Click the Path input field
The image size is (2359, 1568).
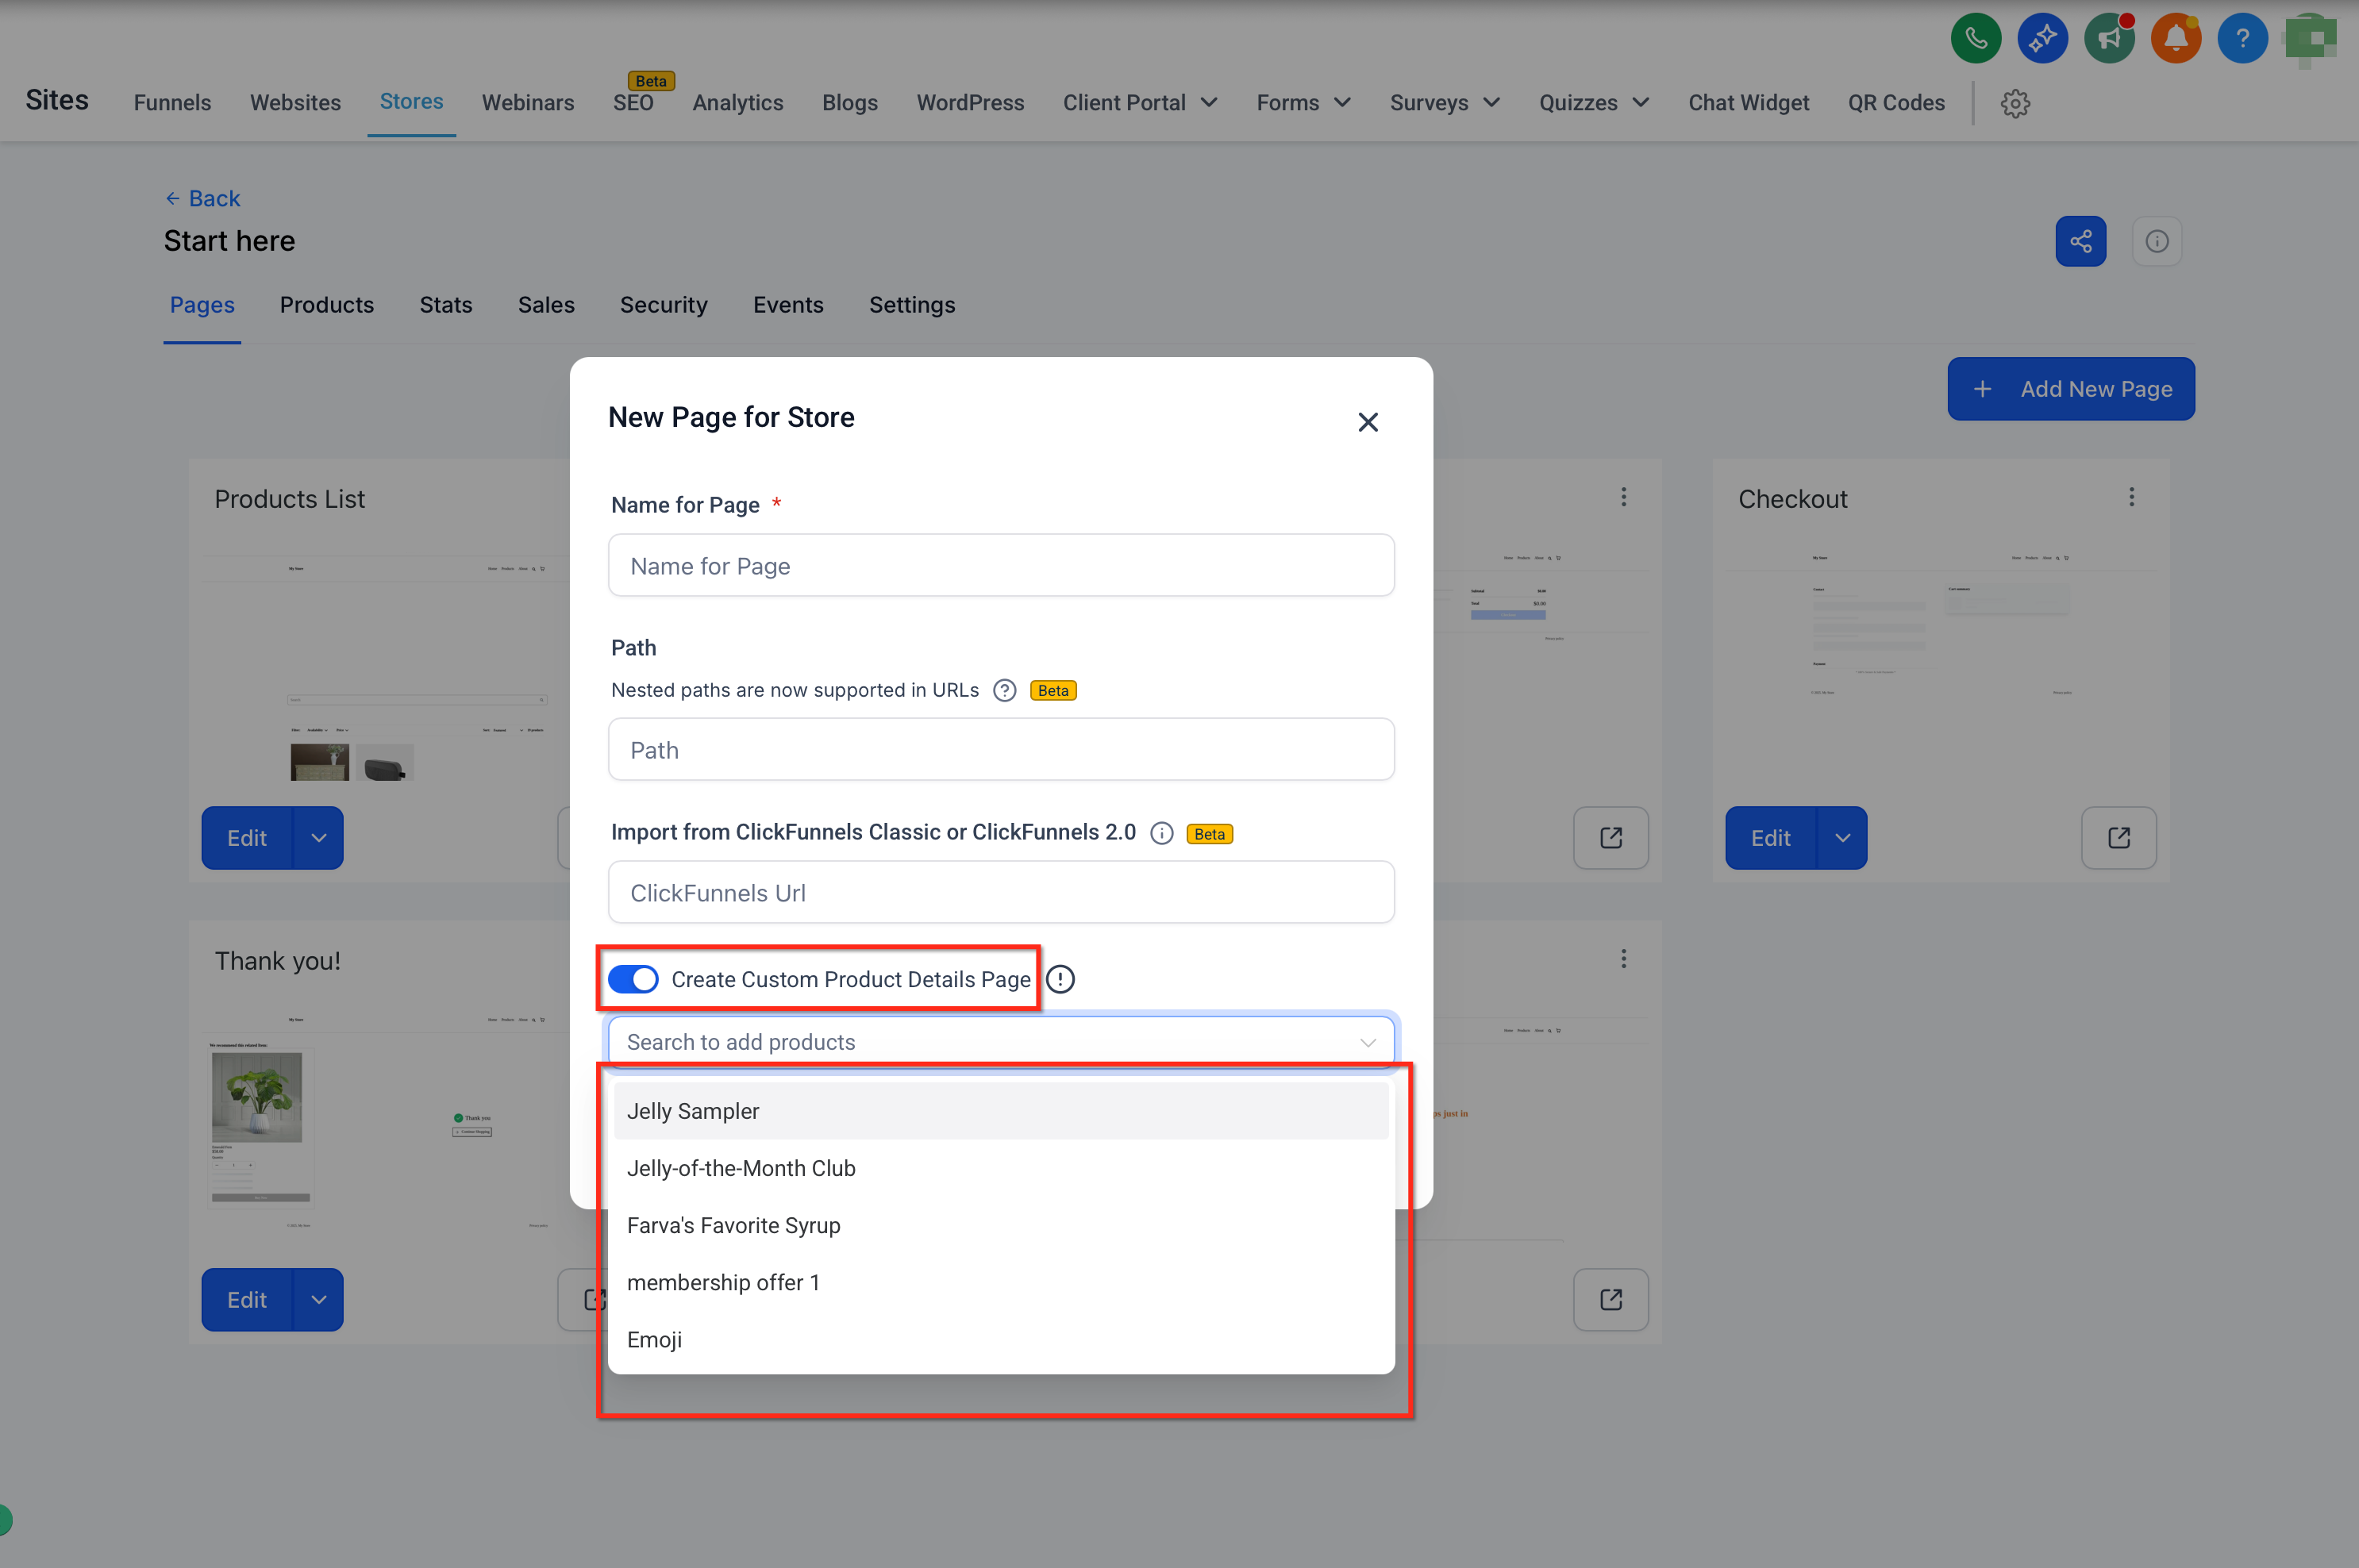coord(1001,749)
